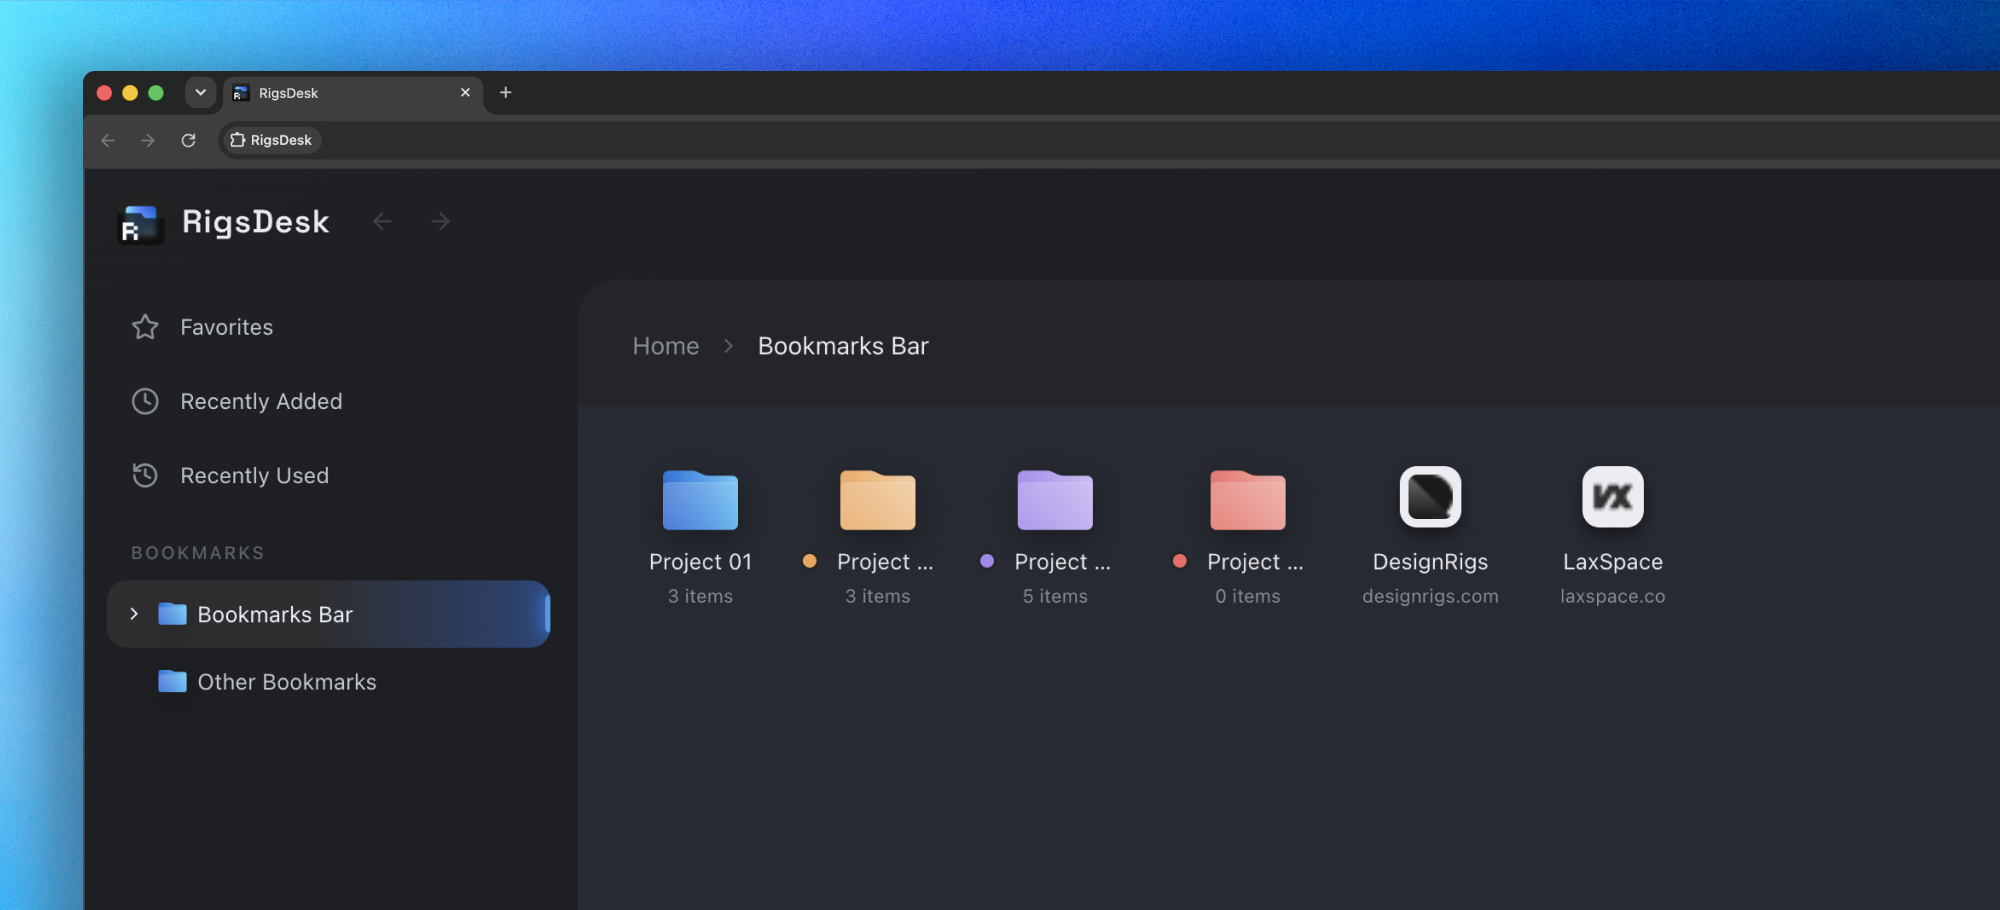Open a new browser tab
This screenshot has width=2000, height=910.
(x=506, y=92)
